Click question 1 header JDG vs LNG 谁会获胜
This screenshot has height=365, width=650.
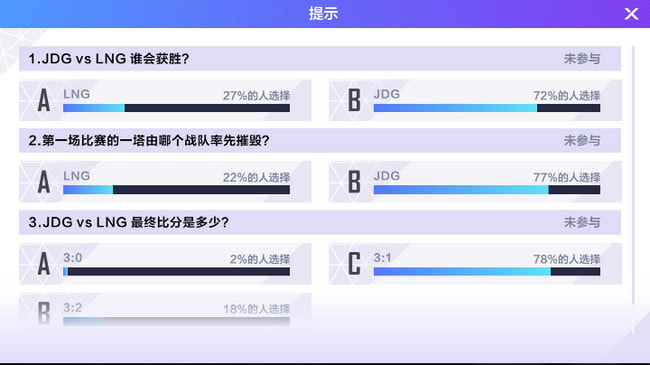pos(109,58)
